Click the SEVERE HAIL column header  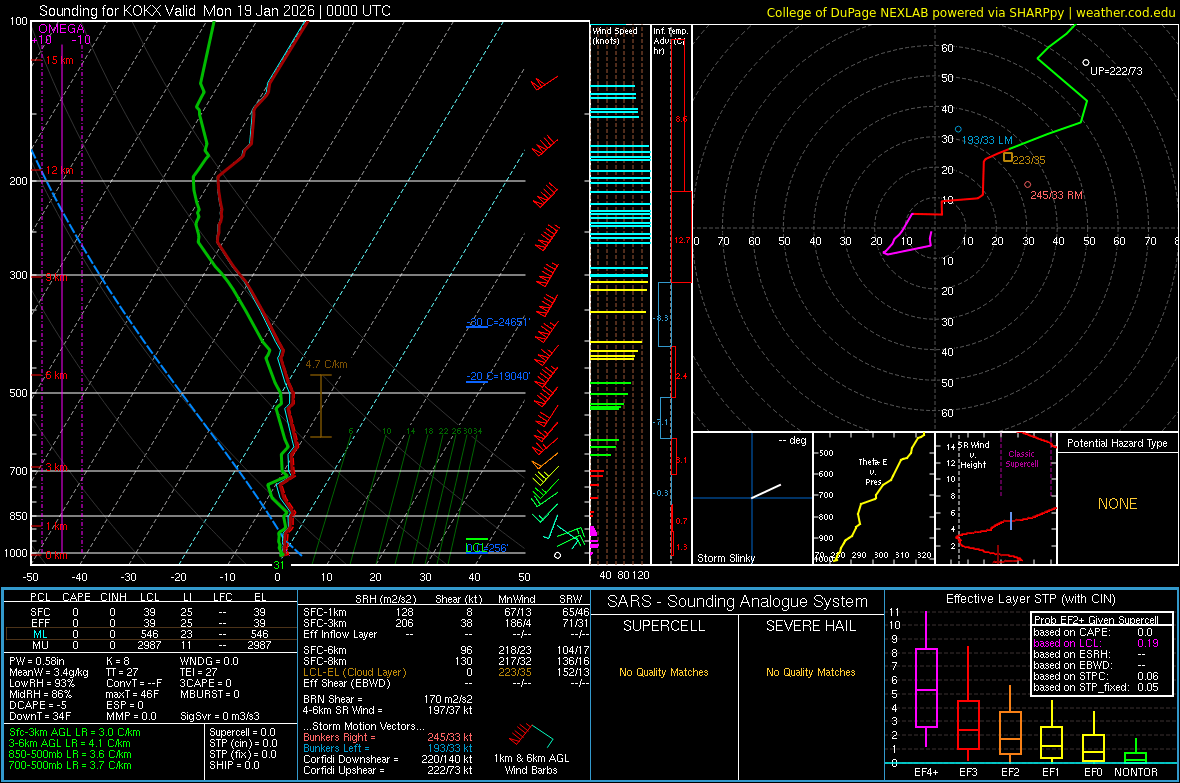pos(810,626)
